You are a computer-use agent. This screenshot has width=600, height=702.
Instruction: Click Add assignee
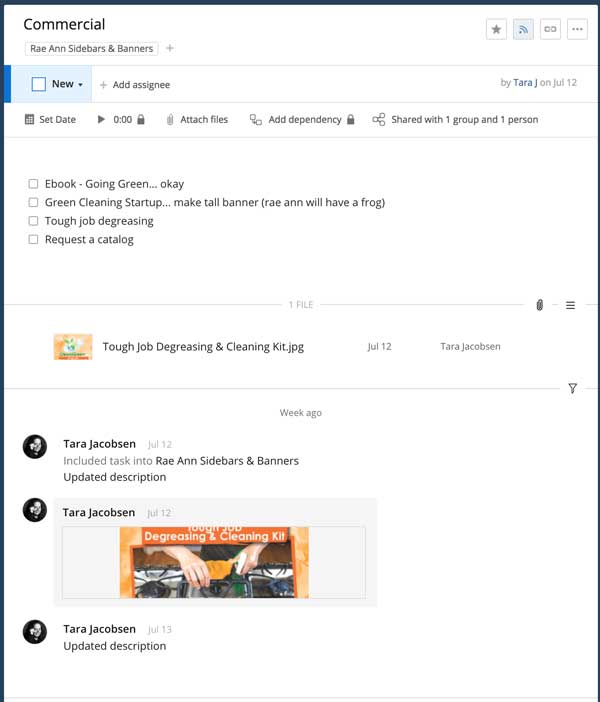click(x=135, y=85)
